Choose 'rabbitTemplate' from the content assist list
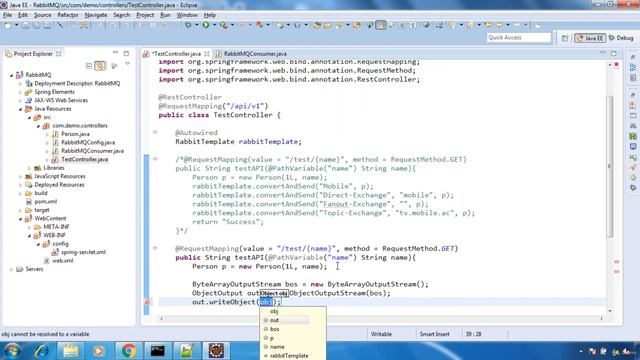640x360 pixels. [x=289, y=356]
